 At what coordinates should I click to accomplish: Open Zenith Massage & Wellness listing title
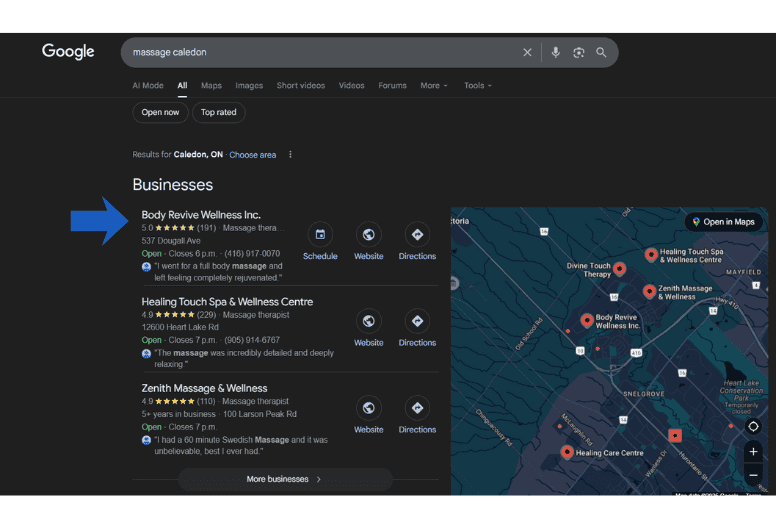click(204, 388)
